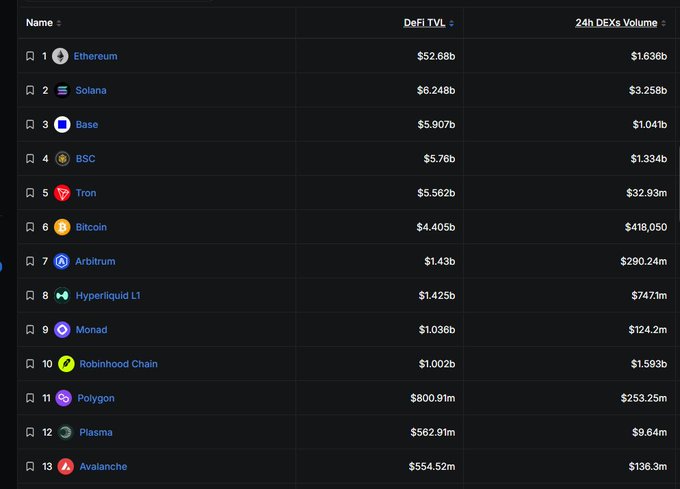Sort by Name using its sort arrows

pos(59,23)
